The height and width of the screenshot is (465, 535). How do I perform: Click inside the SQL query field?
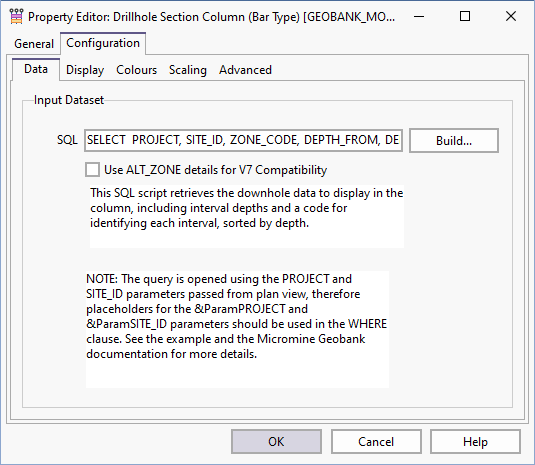[243, 140]
